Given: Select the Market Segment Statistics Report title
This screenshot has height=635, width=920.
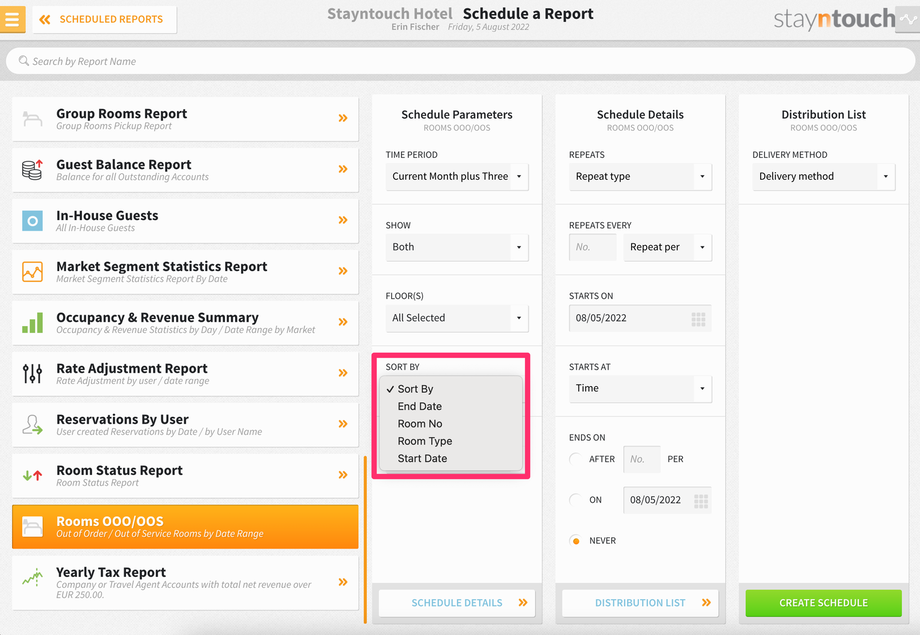Looking at the screenshot, I should (162, 266).
